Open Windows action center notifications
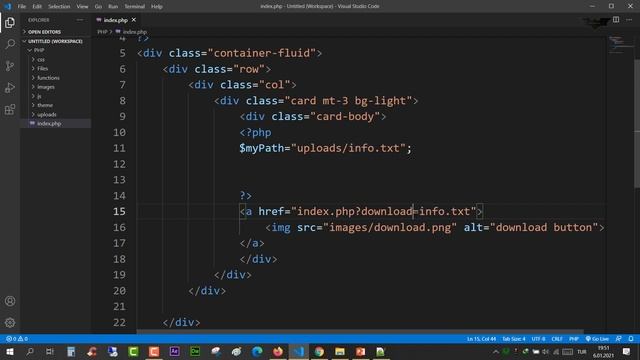Image resolution: width=640 pixels, height=360 pixels. click(x=626, y=351)
